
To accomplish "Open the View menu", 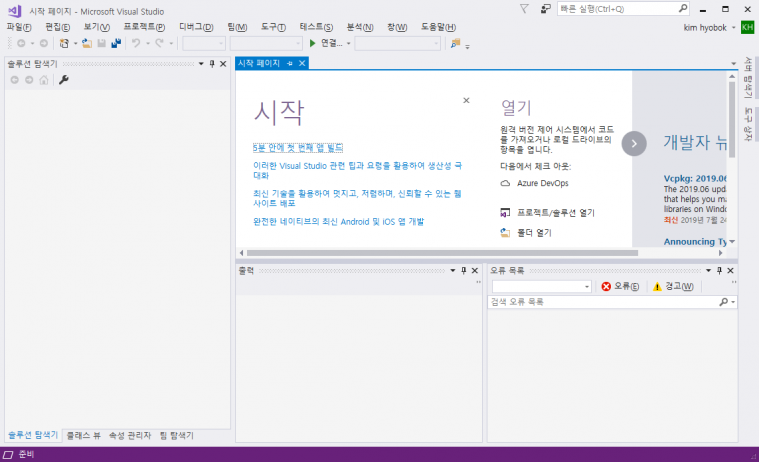I will coord(96,27).
